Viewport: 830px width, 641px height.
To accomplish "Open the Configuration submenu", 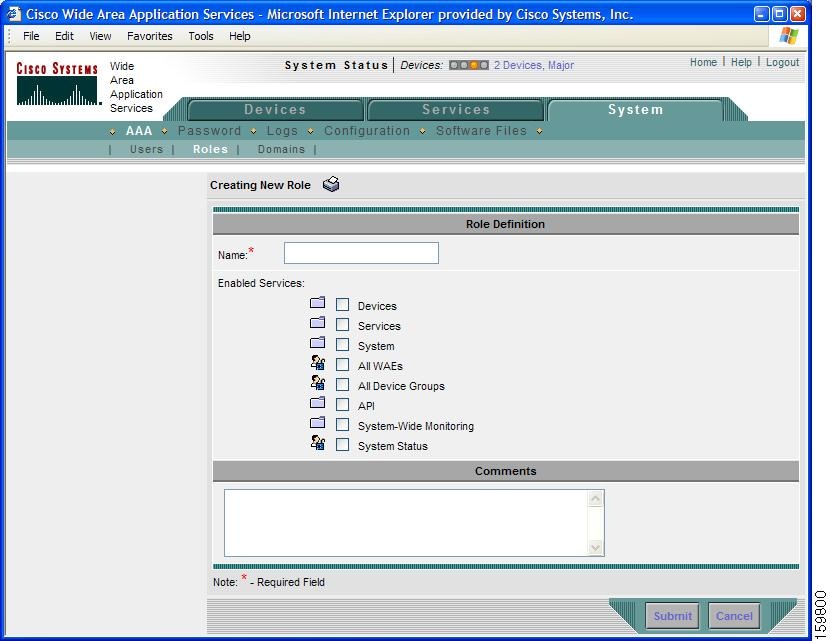I will coord(367,131).
